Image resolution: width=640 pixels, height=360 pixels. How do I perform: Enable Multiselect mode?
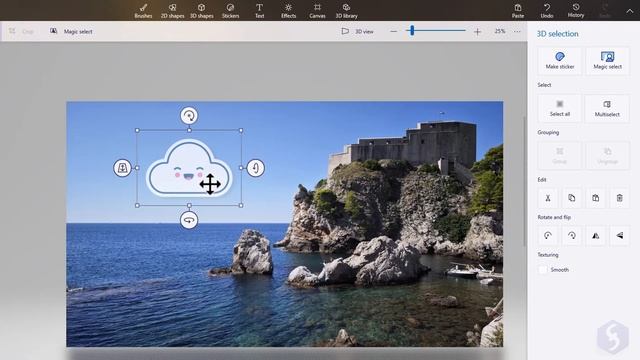pyautogui.click(x=607, y=108)
